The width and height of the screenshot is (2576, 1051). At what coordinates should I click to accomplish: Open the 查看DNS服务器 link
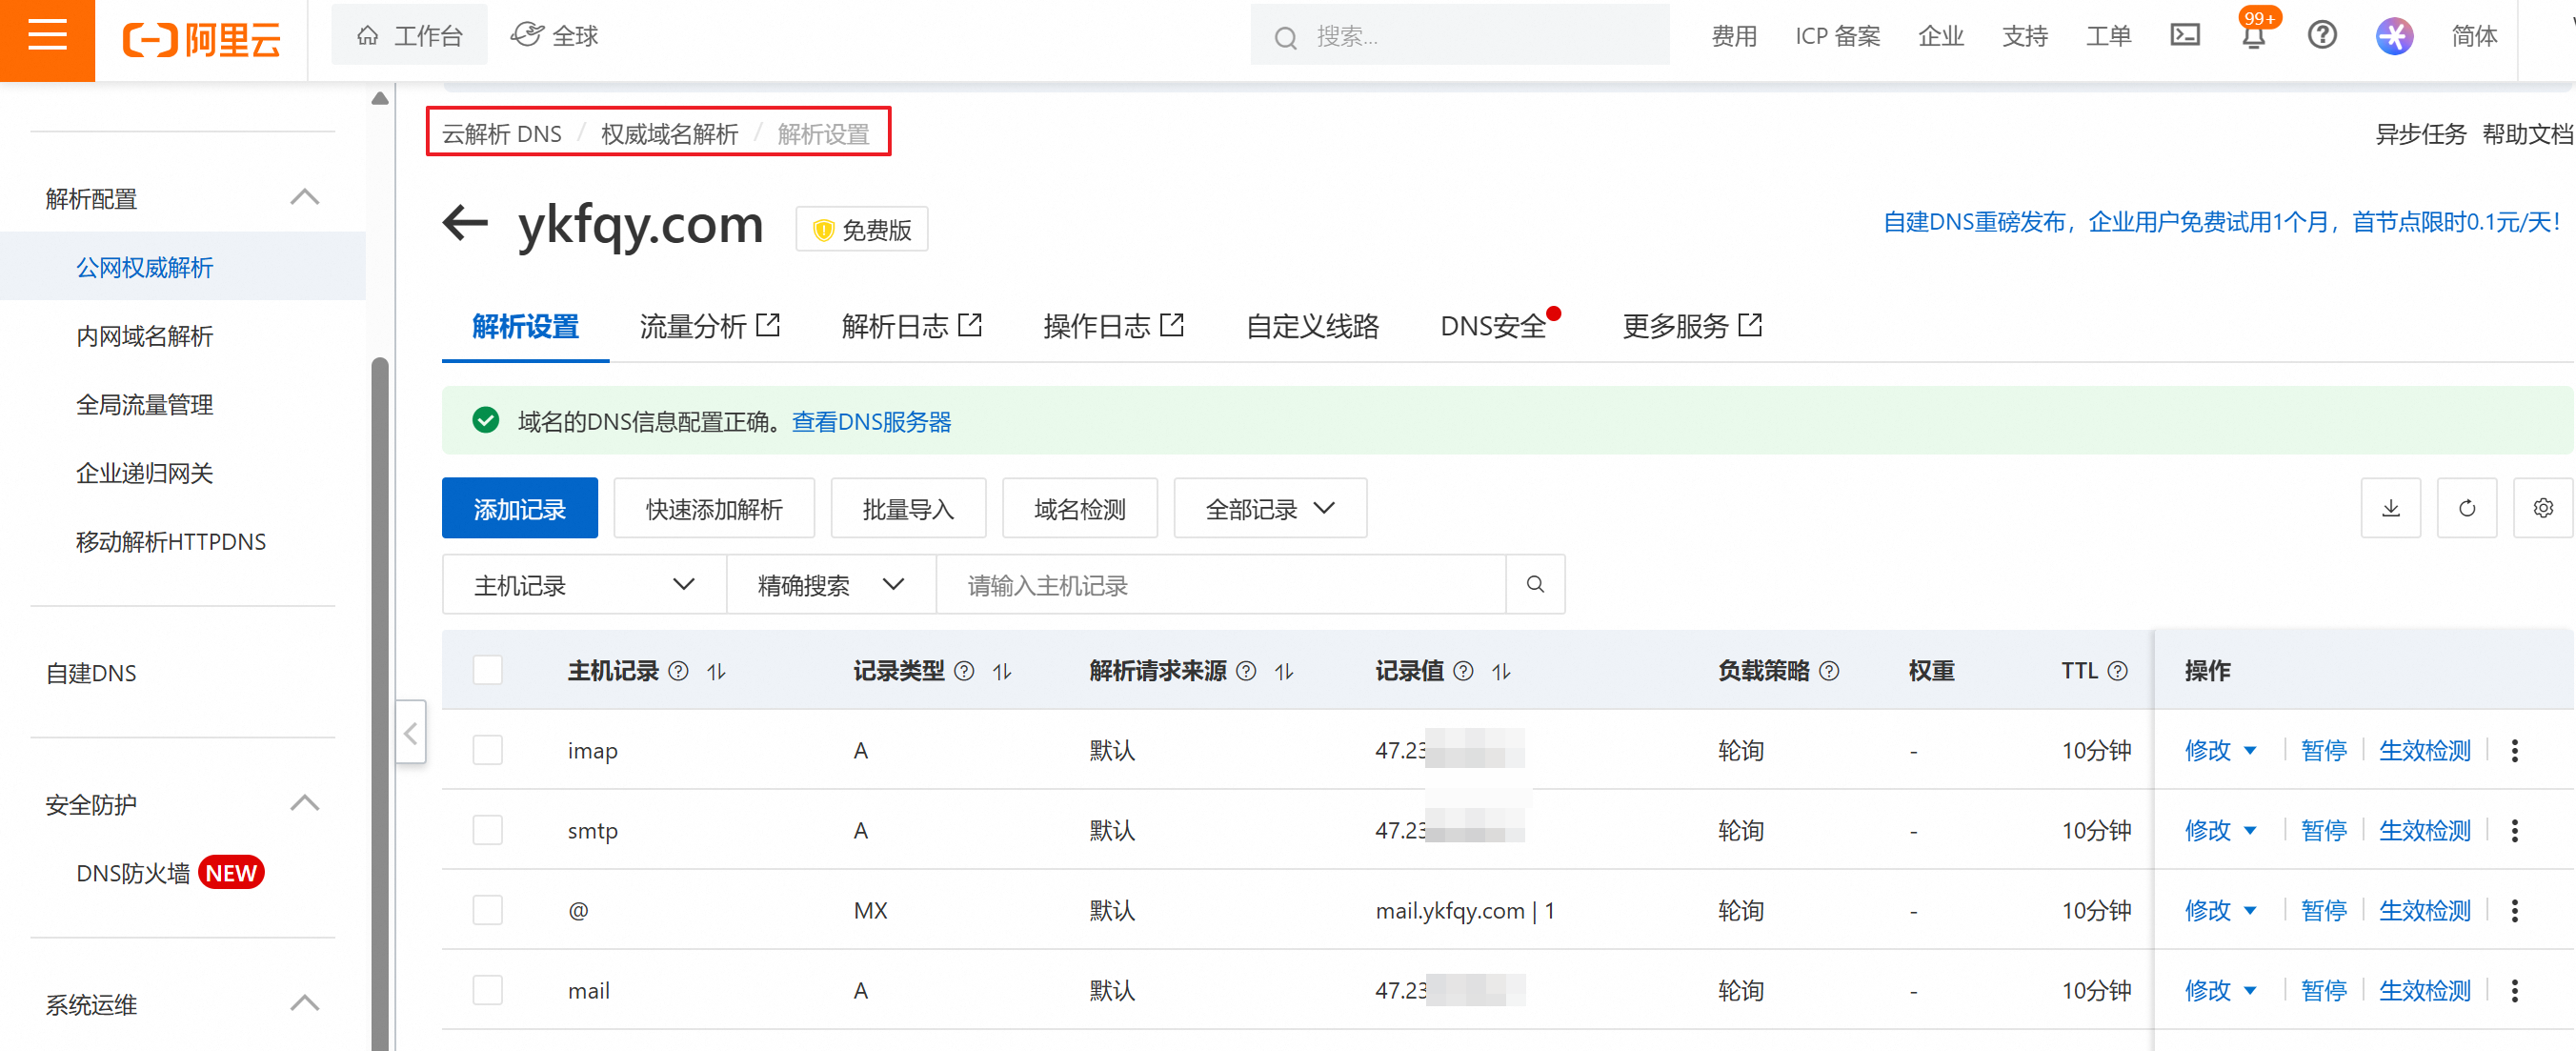point(871,422)
